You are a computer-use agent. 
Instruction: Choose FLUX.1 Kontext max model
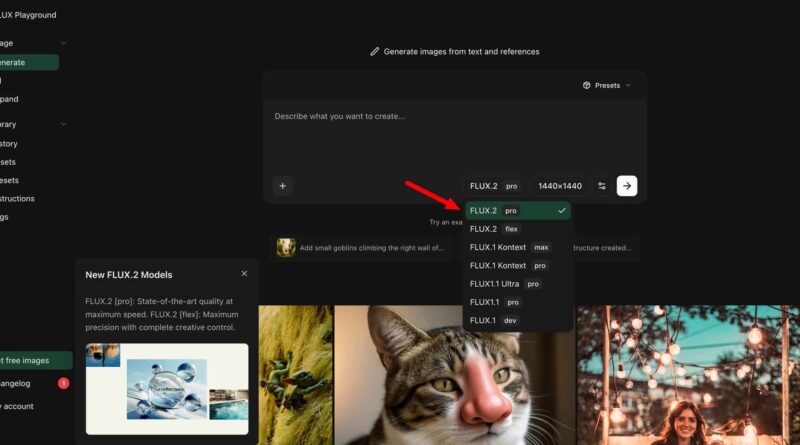[517, 247]
